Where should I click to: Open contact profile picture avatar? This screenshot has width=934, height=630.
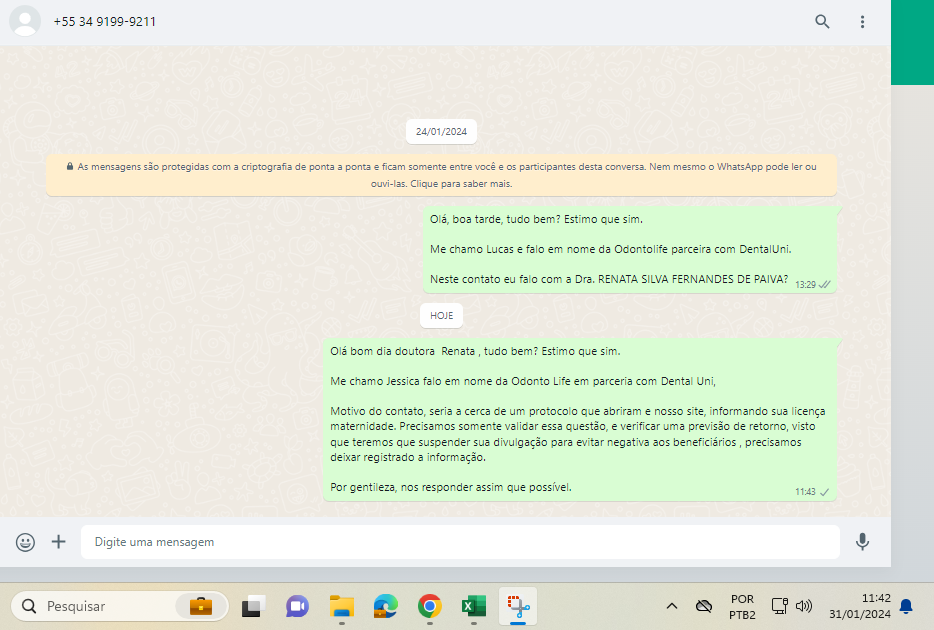coord(25,21)
